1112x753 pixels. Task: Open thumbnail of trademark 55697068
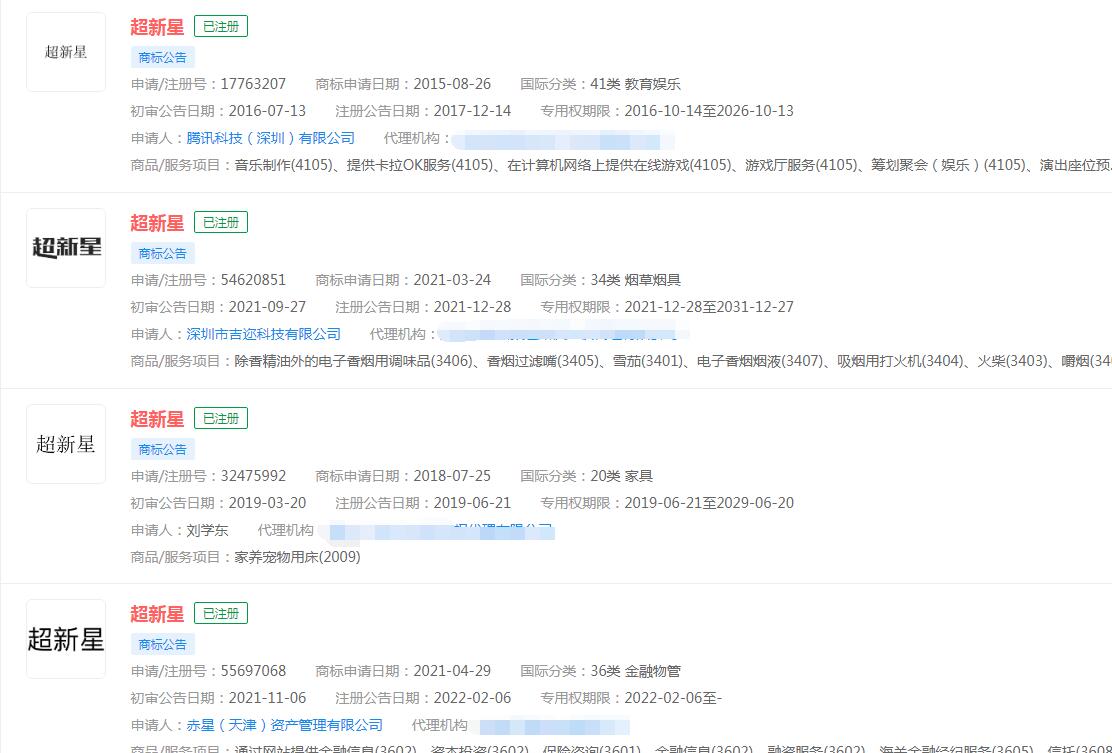coord(66,639)
